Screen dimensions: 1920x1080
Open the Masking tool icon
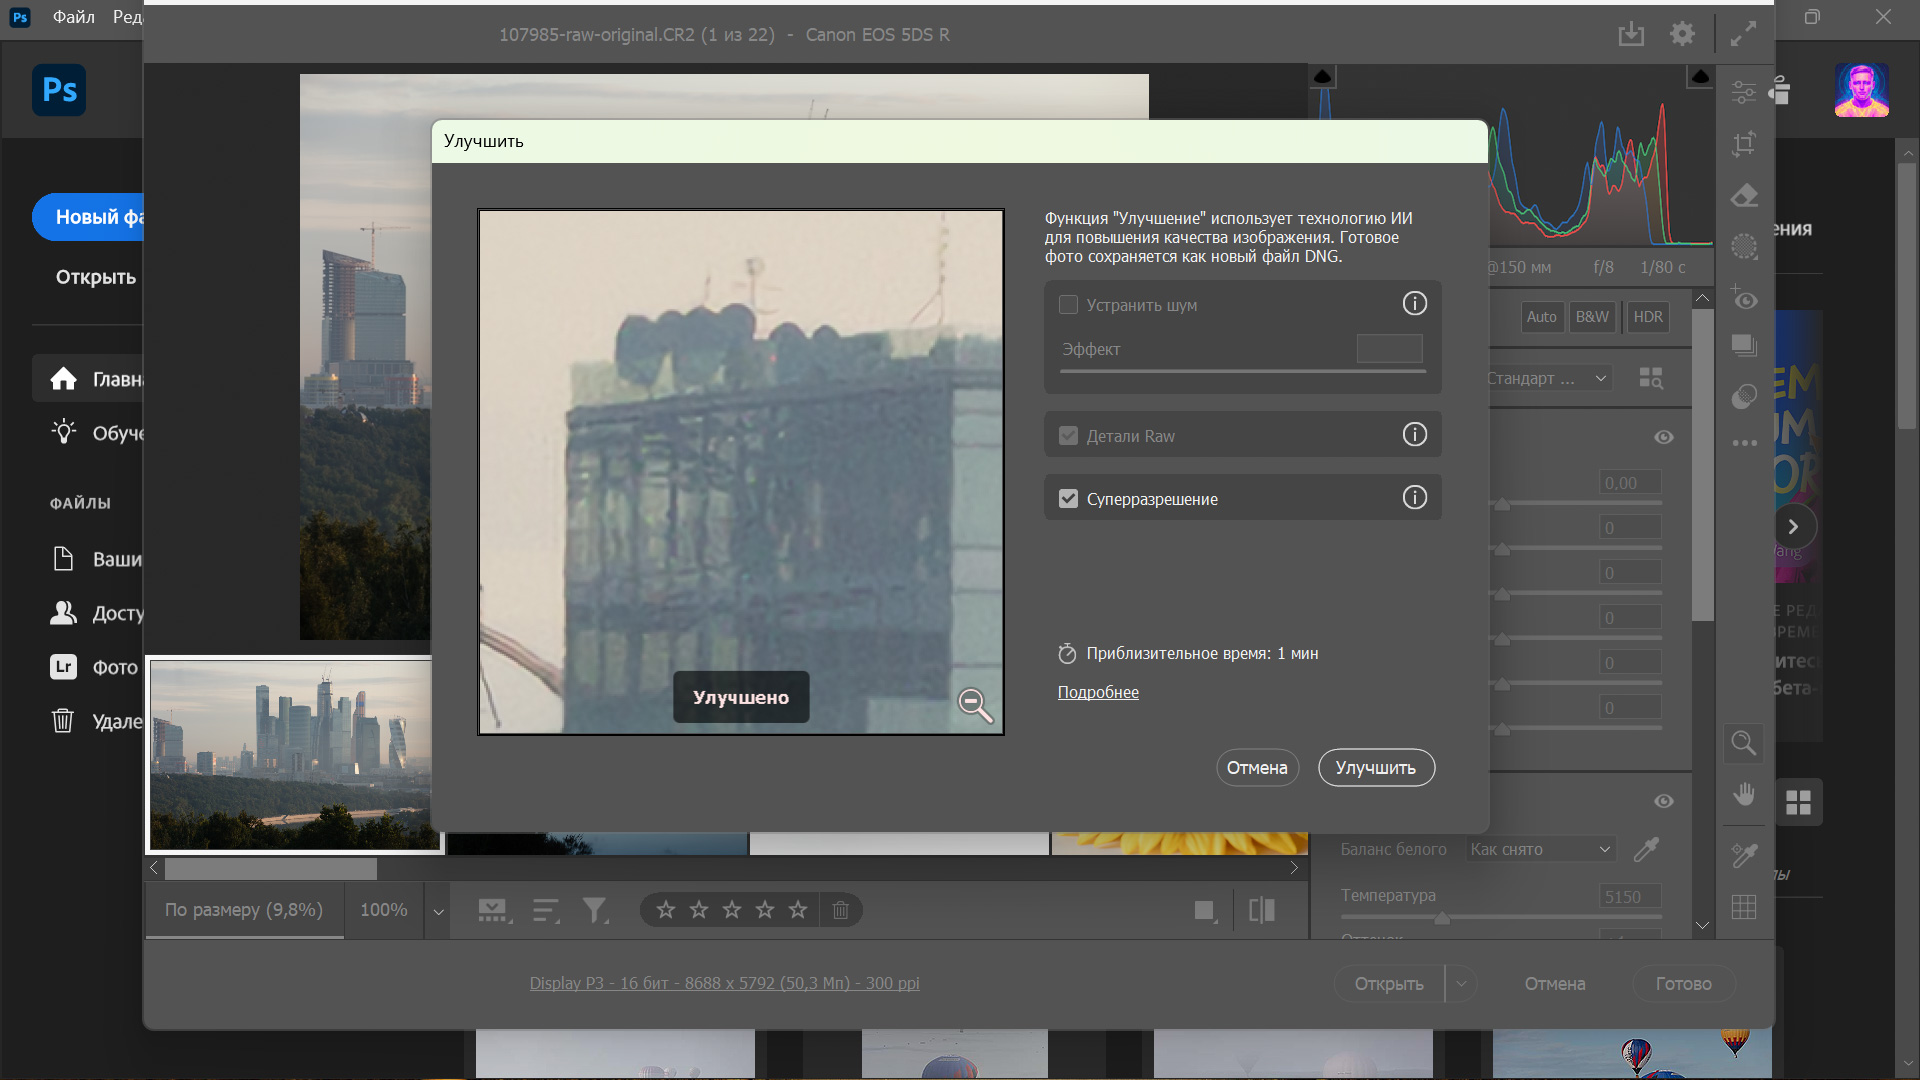pos(1744,246)
